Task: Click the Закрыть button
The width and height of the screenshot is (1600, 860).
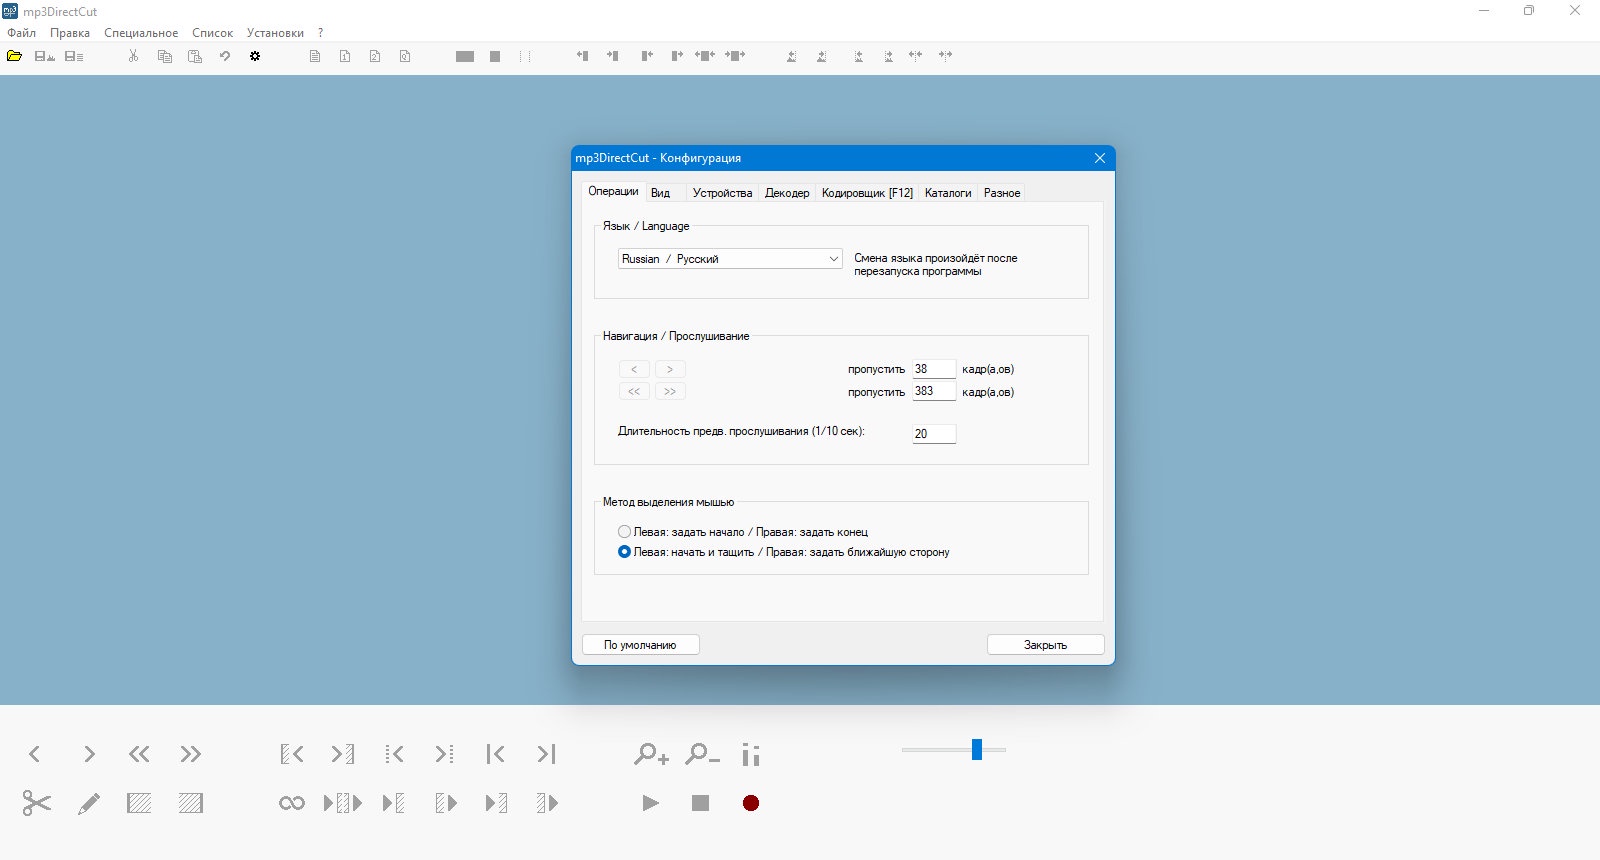Action: [1045, 645]
